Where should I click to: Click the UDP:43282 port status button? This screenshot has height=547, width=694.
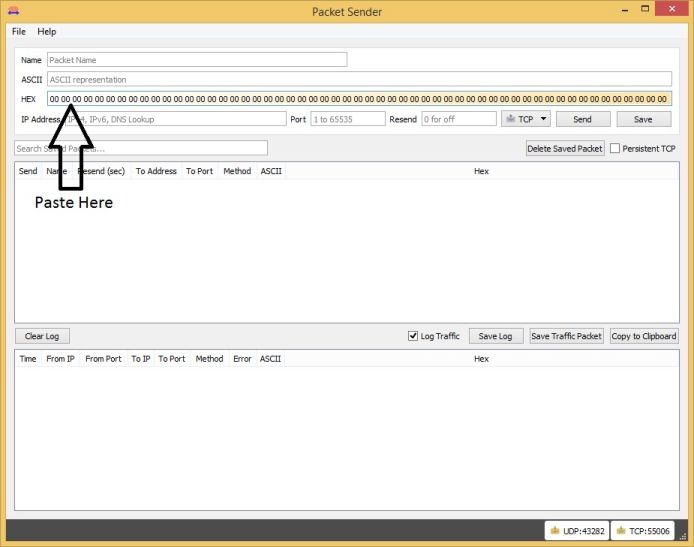575,530
